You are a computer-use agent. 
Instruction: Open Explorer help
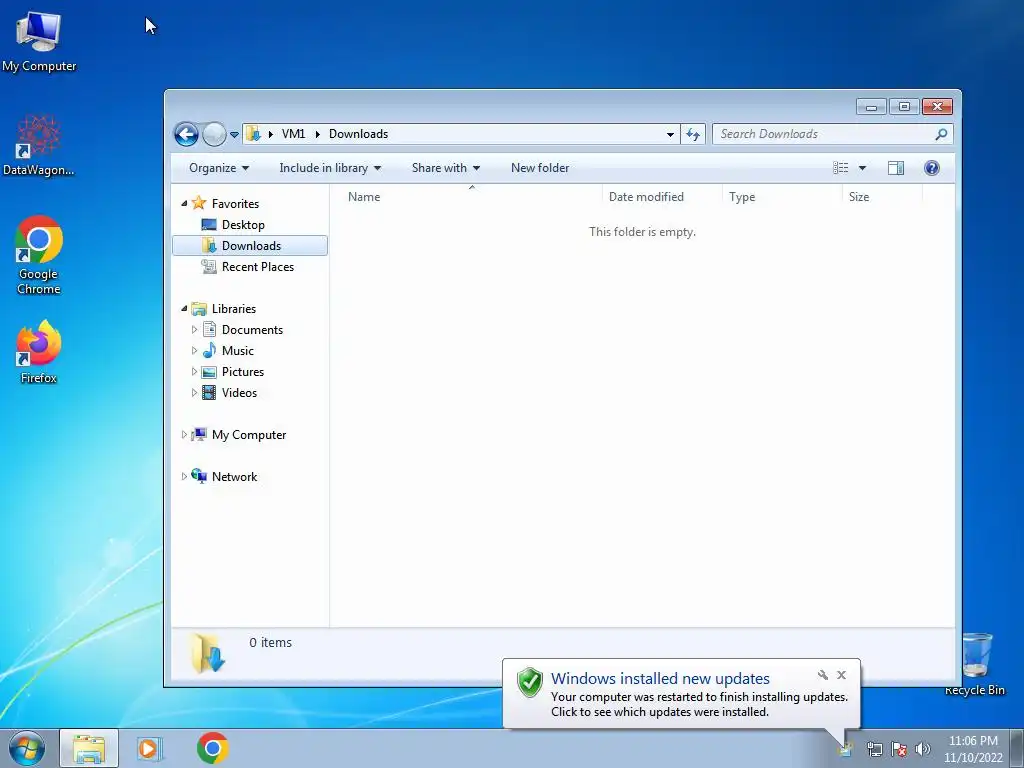pyautogui.click(x=932, y=168)
